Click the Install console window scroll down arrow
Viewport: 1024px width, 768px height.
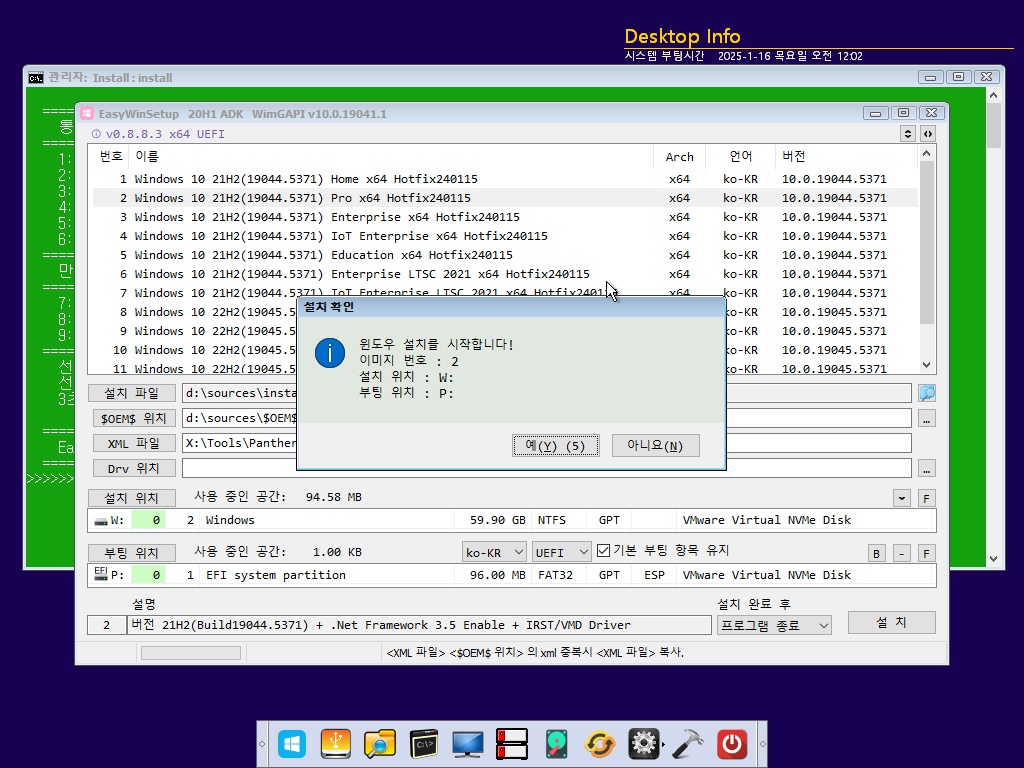pyautogui.click(x=993, y=559)
